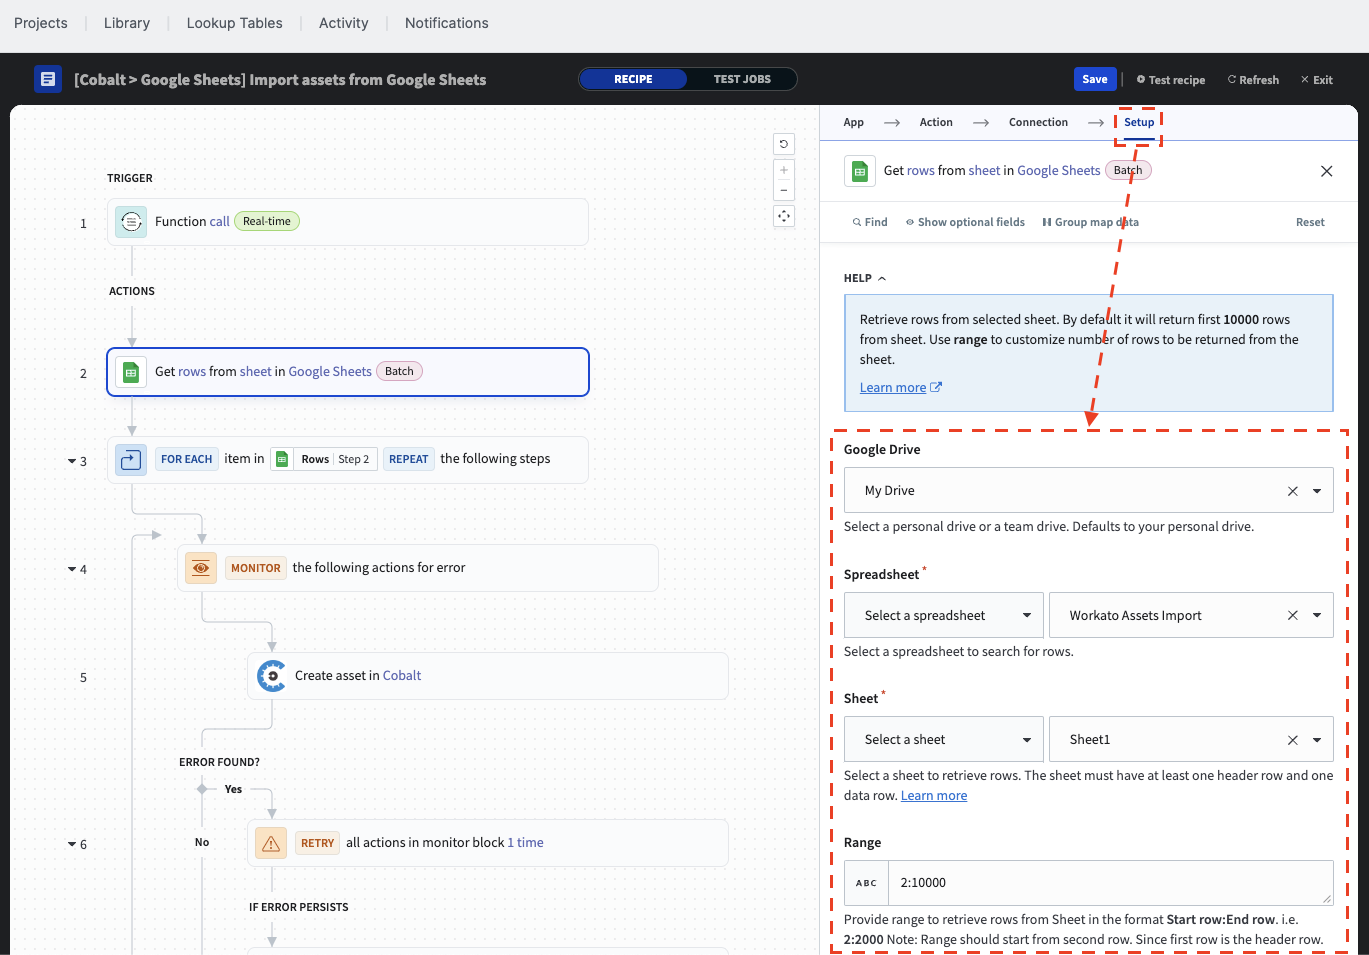Open Lookup Tables
Image resolution: width=1369 pixels, height=955 pixels.
(x=235, y=23)
